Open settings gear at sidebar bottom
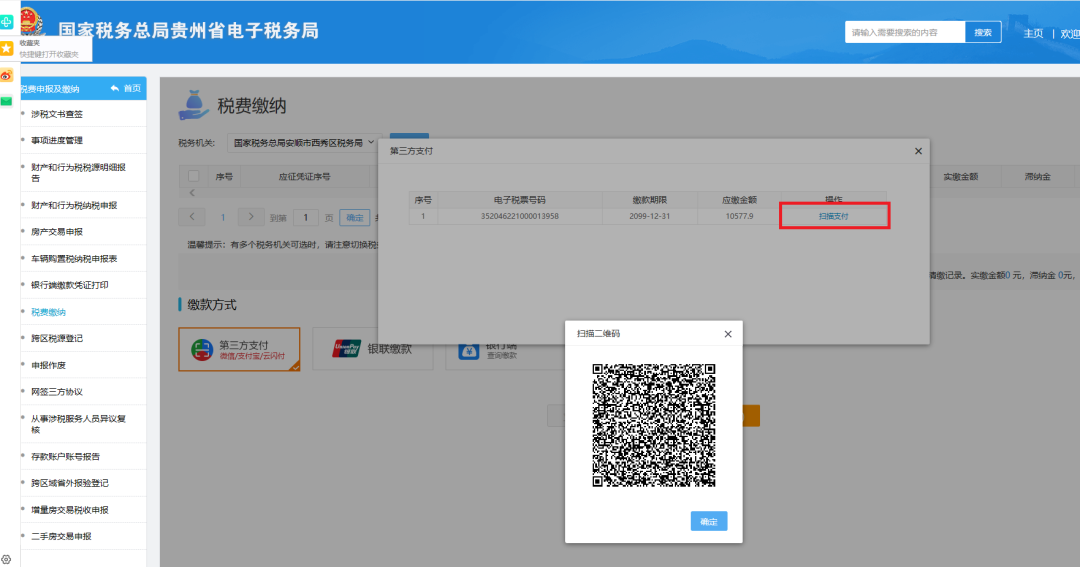 tap(6, 559)
